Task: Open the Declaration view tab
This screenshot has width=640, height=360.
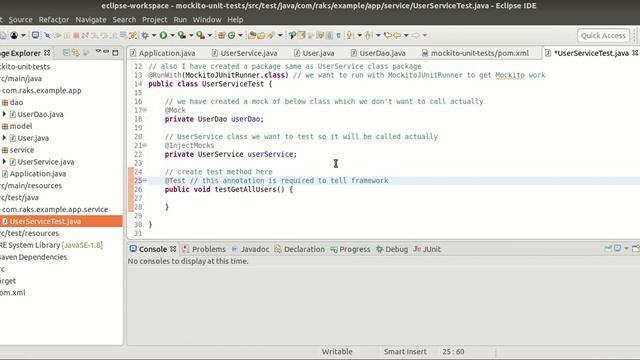Action: 300,249
